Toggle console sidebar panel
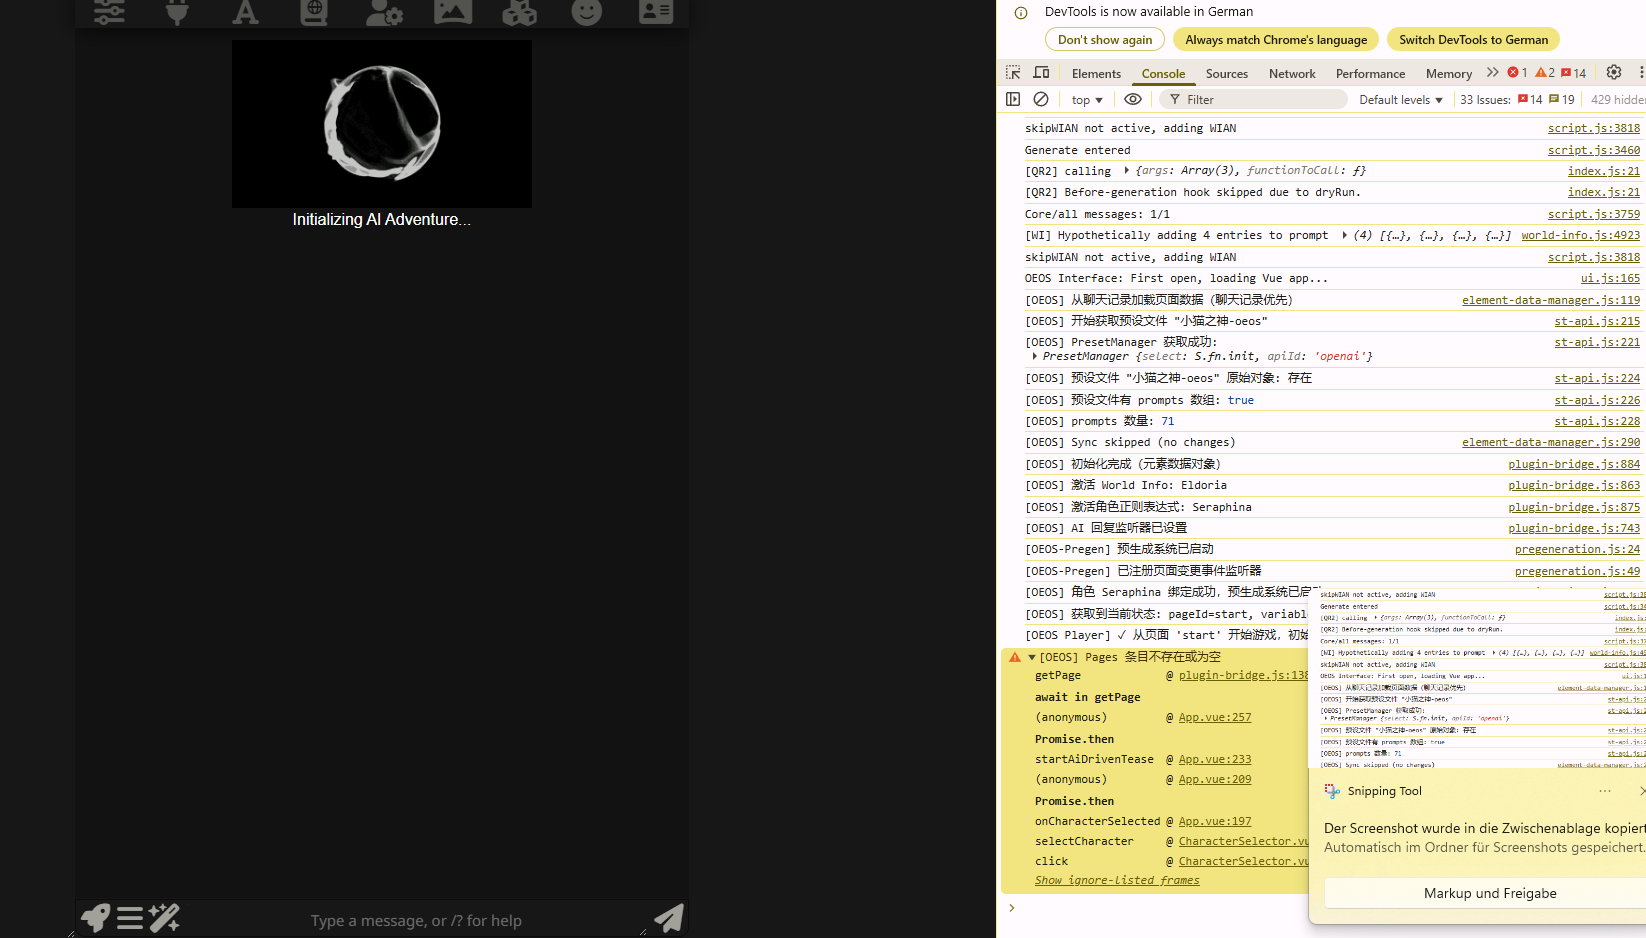Image resolution: width=1646 pixels, height=938 pixels. coord(1013,99)
